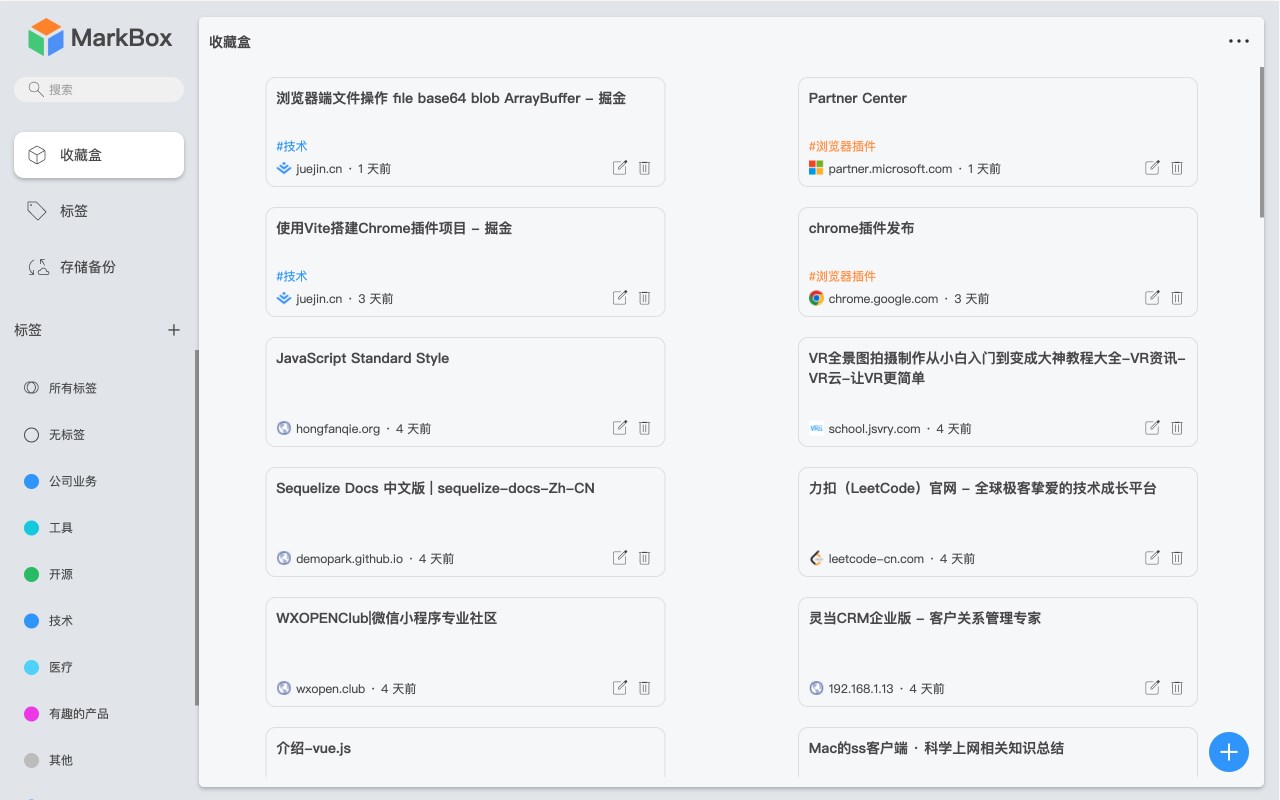
Task: Click the main list vertical scrollbar
Action: point(1262,140)
